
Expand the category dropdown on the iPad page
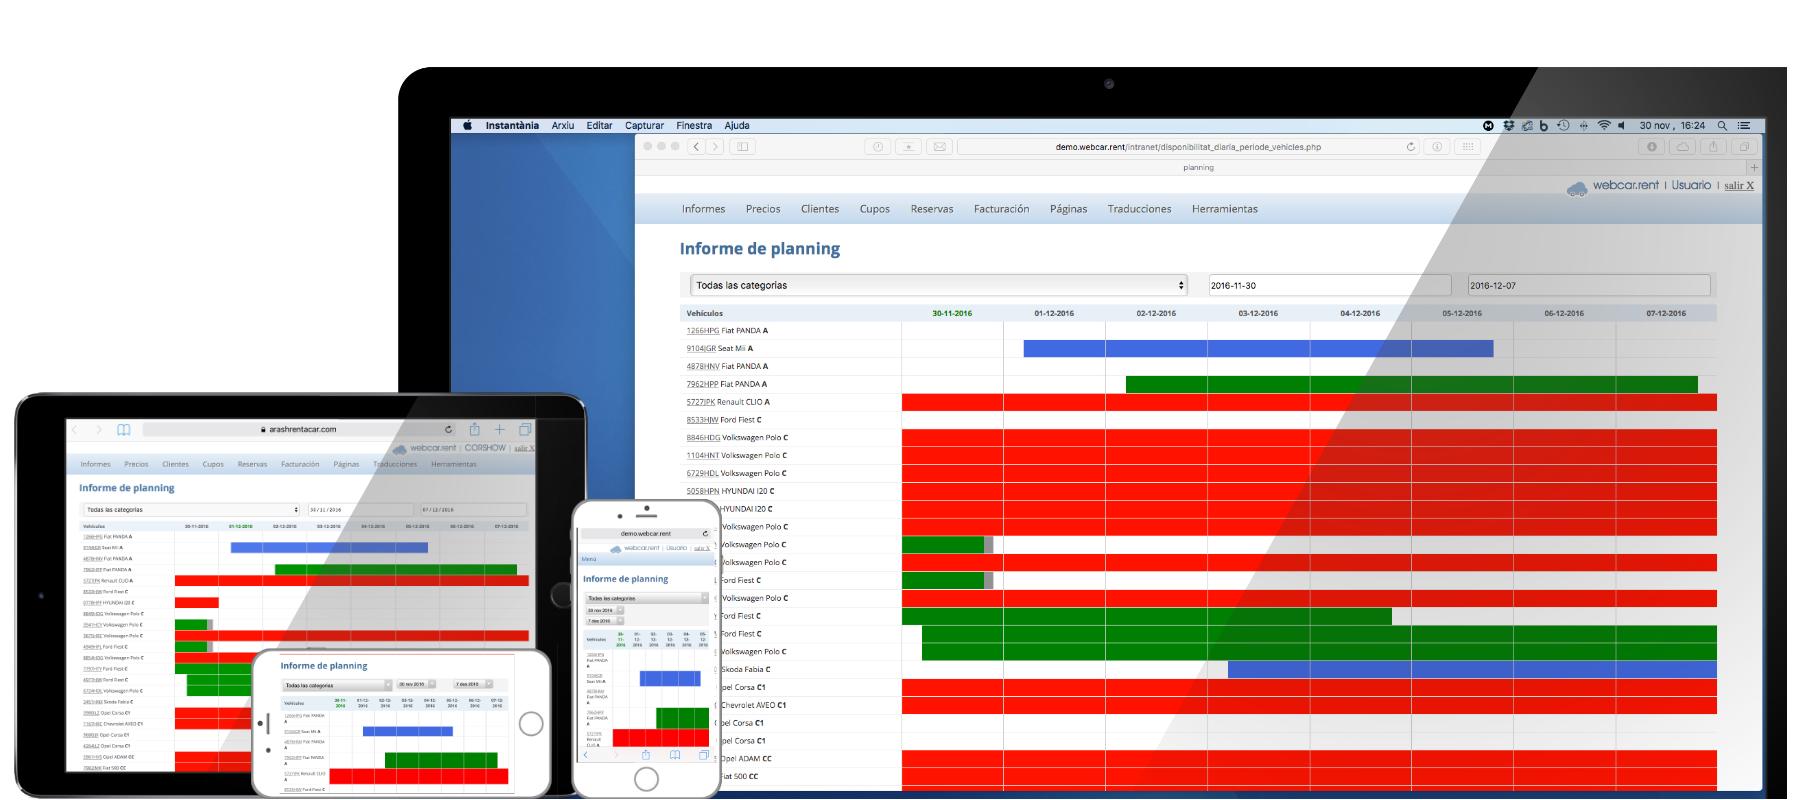[190, 510]
